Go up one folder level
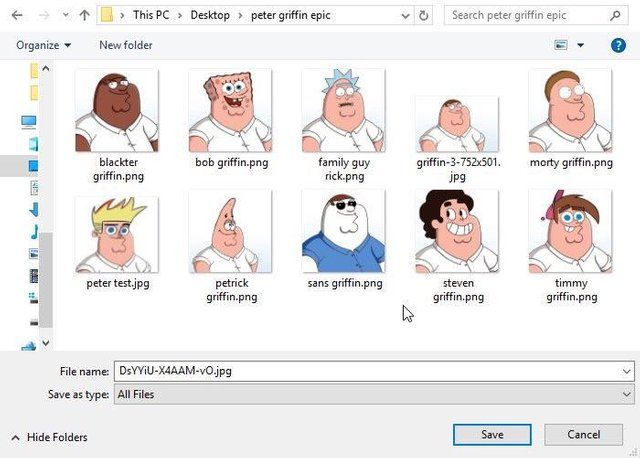 (x=84, y=16)
